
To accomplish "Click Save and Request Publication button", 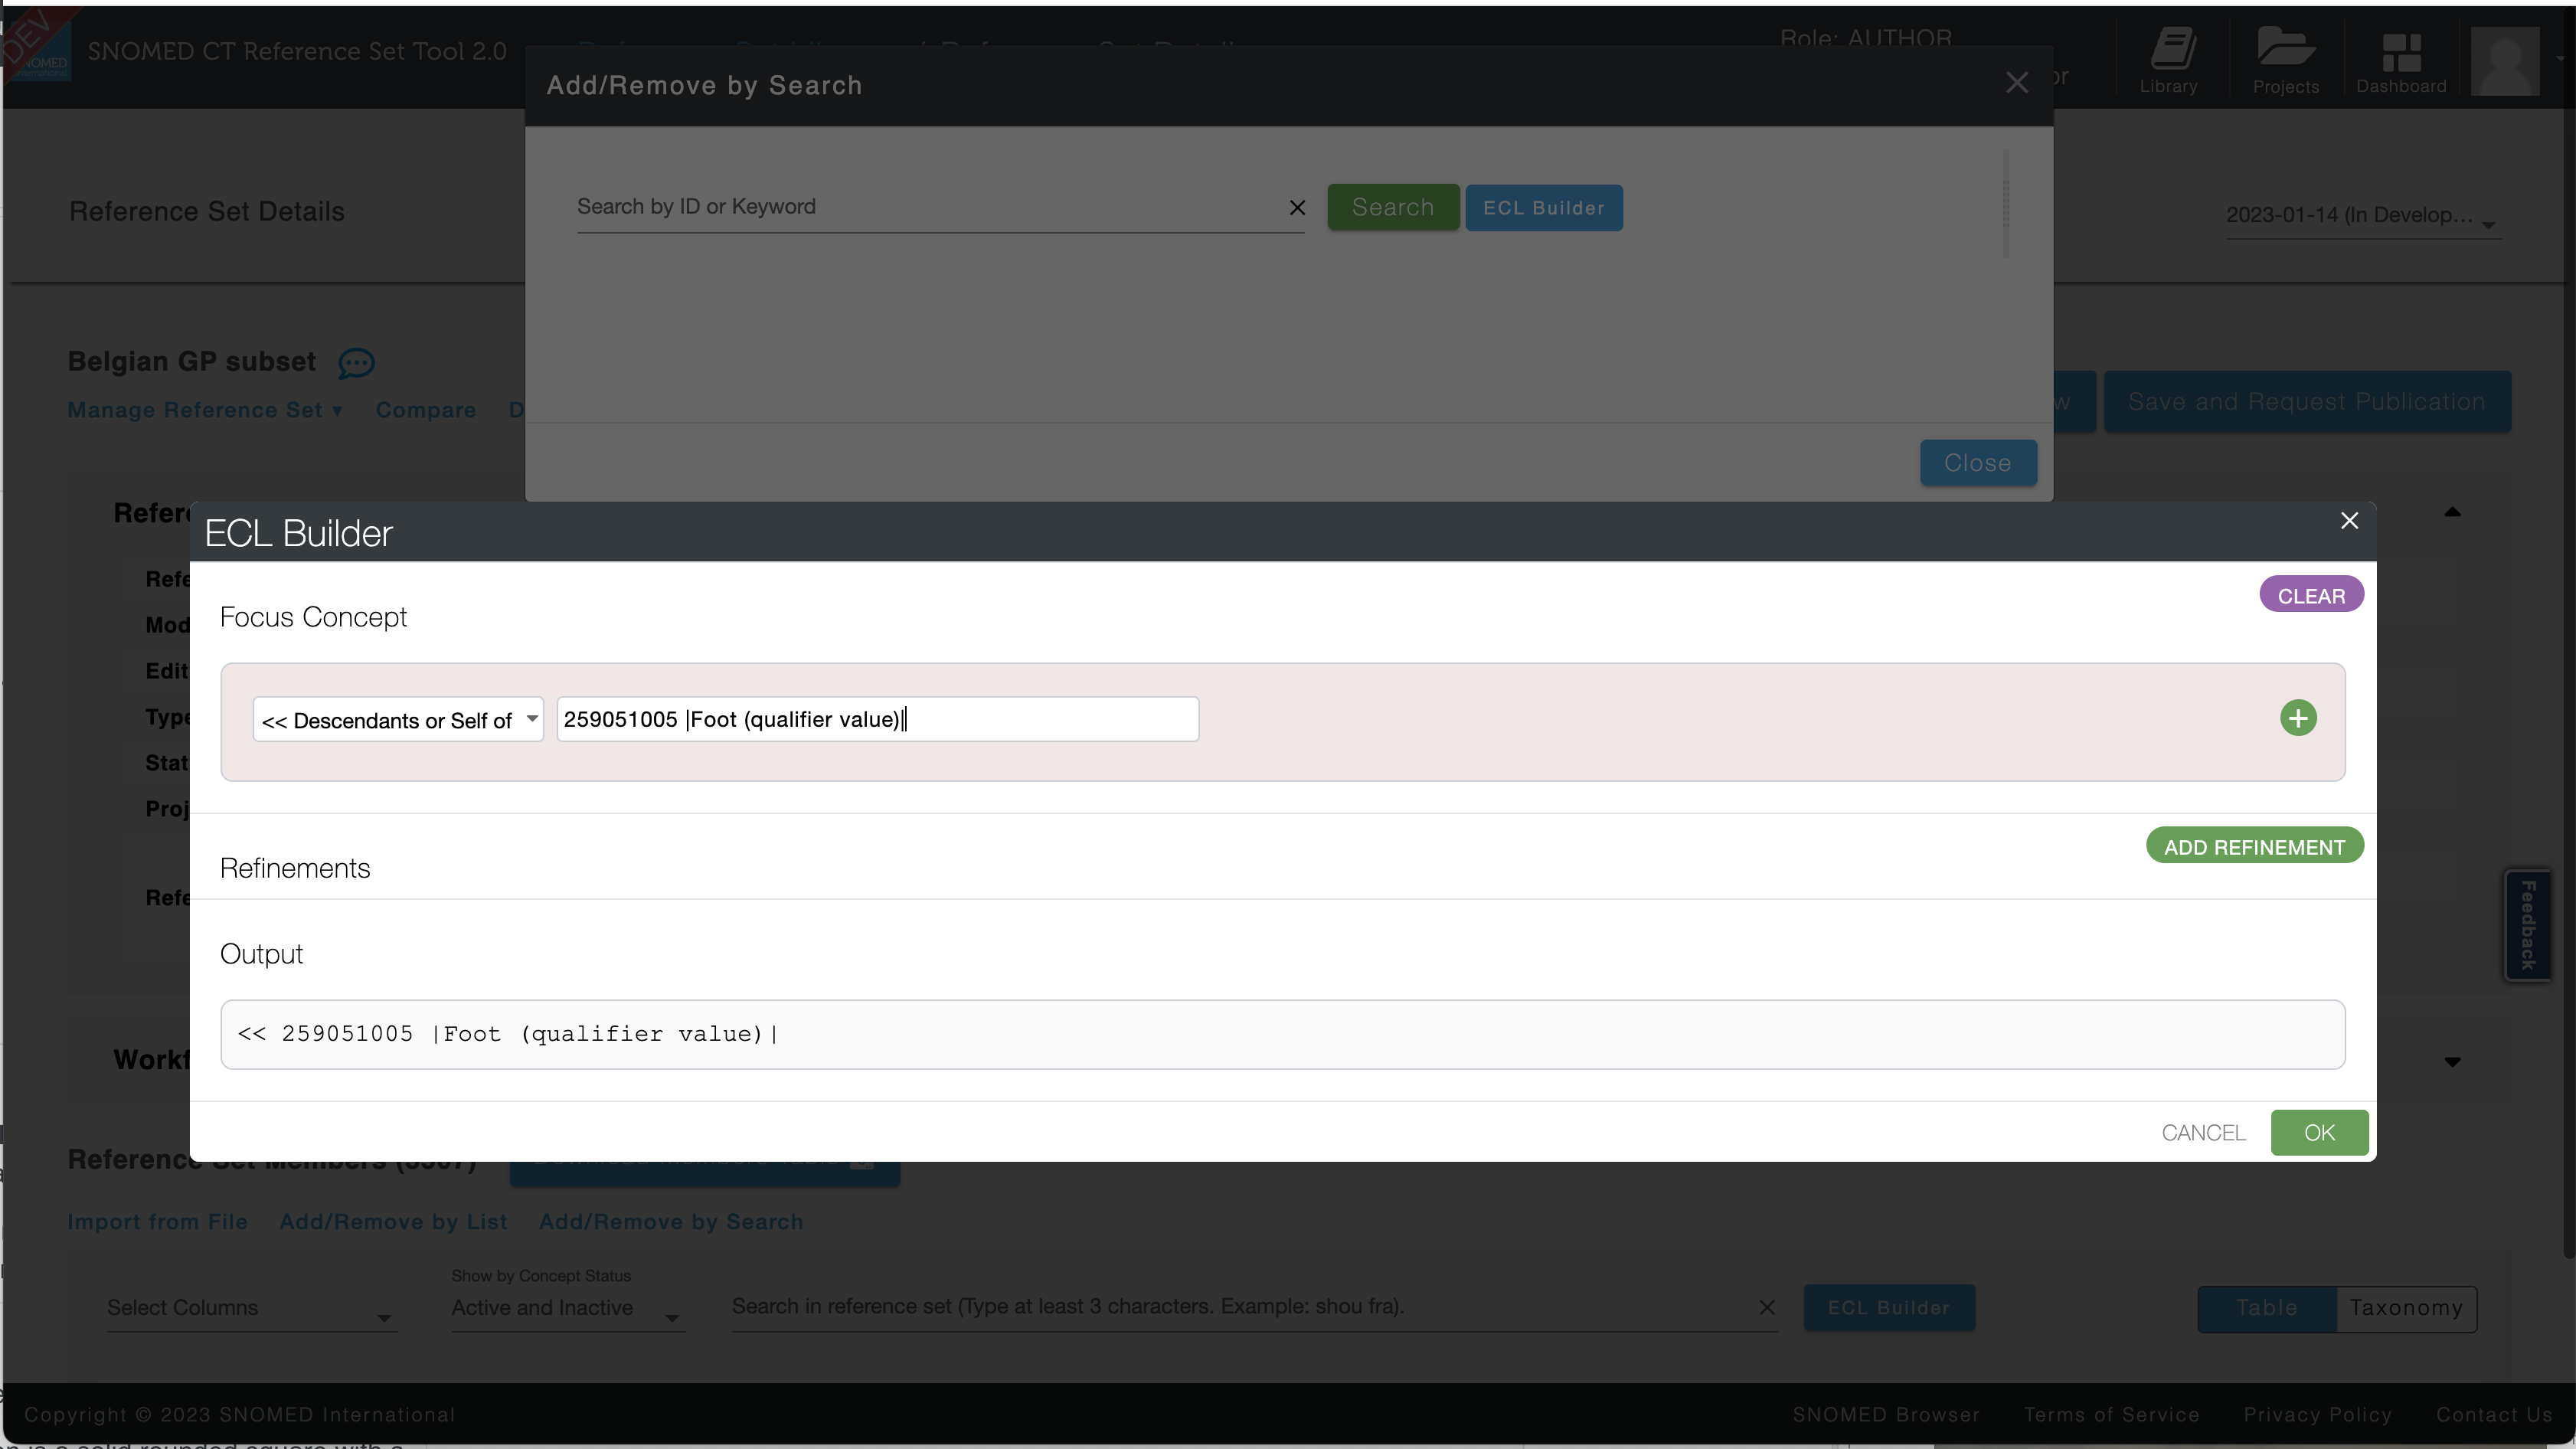I will (x=2307, y=402).
